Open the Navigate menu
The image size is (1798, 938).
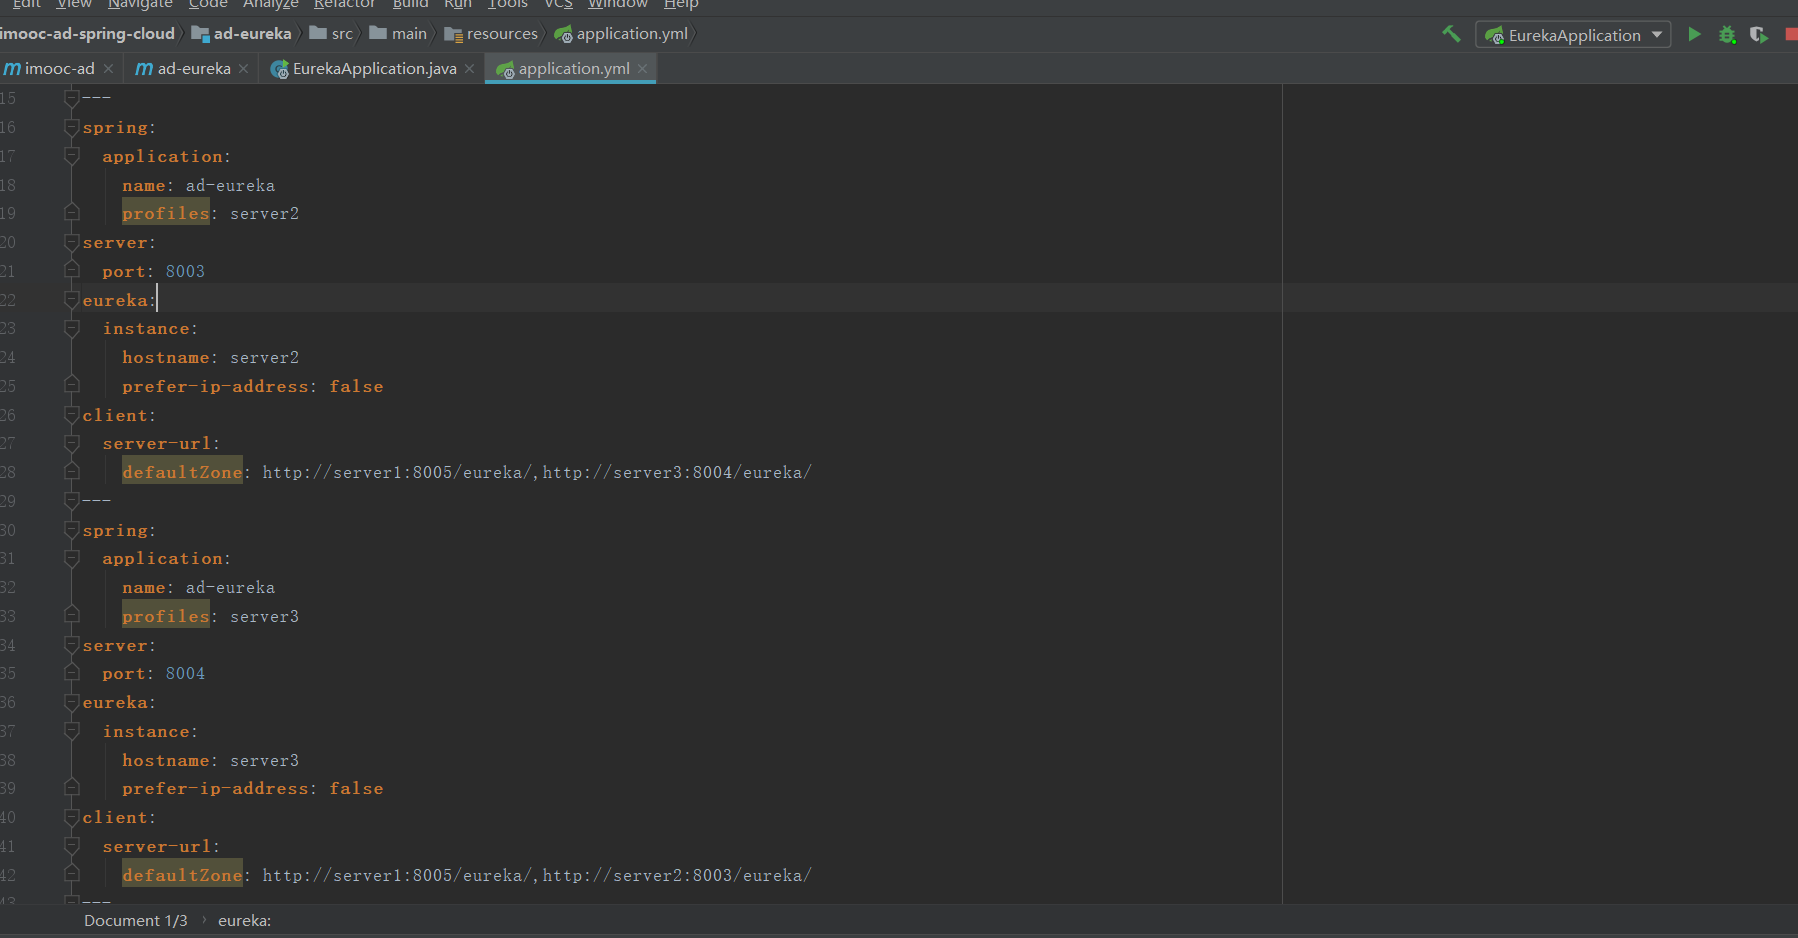coord(140,4)
